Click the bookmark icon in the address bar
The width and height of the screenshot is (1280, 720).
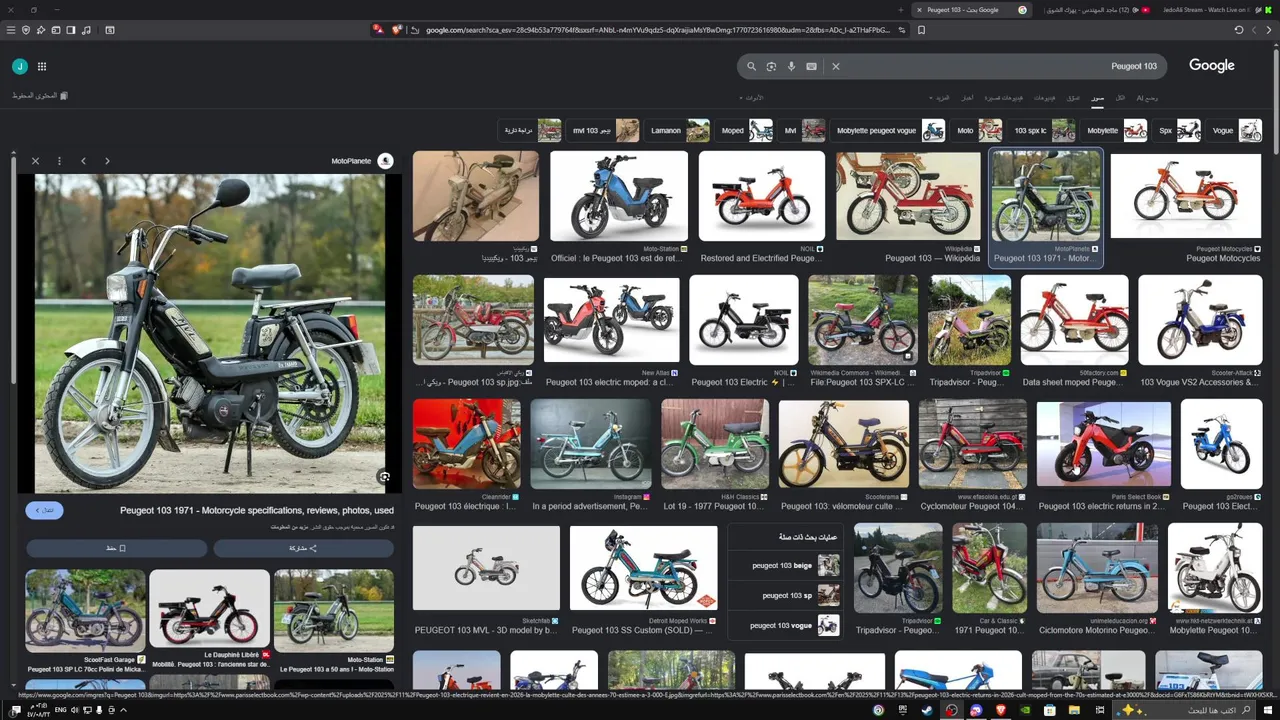click(921, 30)
